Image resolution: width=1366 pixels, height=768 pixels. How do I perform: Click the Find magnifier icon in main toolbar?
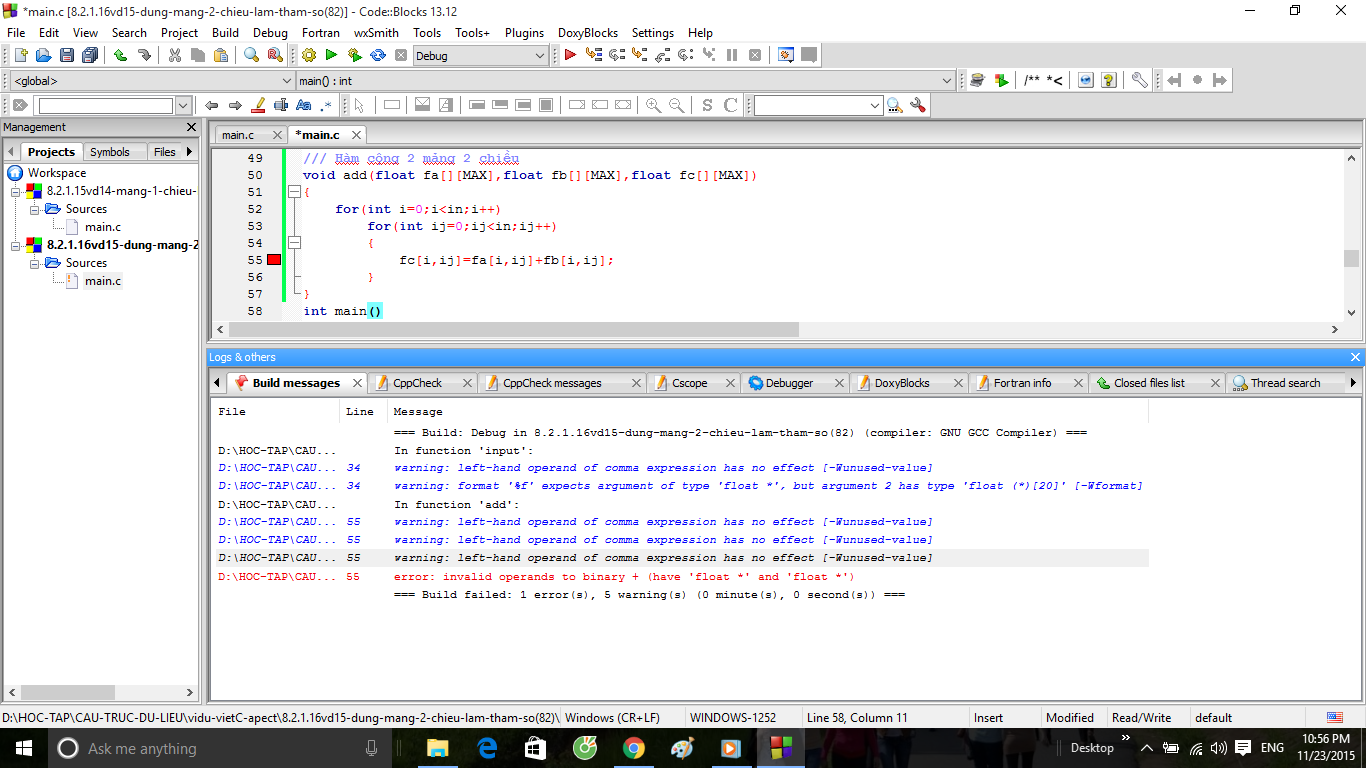(x=252, y=56)
